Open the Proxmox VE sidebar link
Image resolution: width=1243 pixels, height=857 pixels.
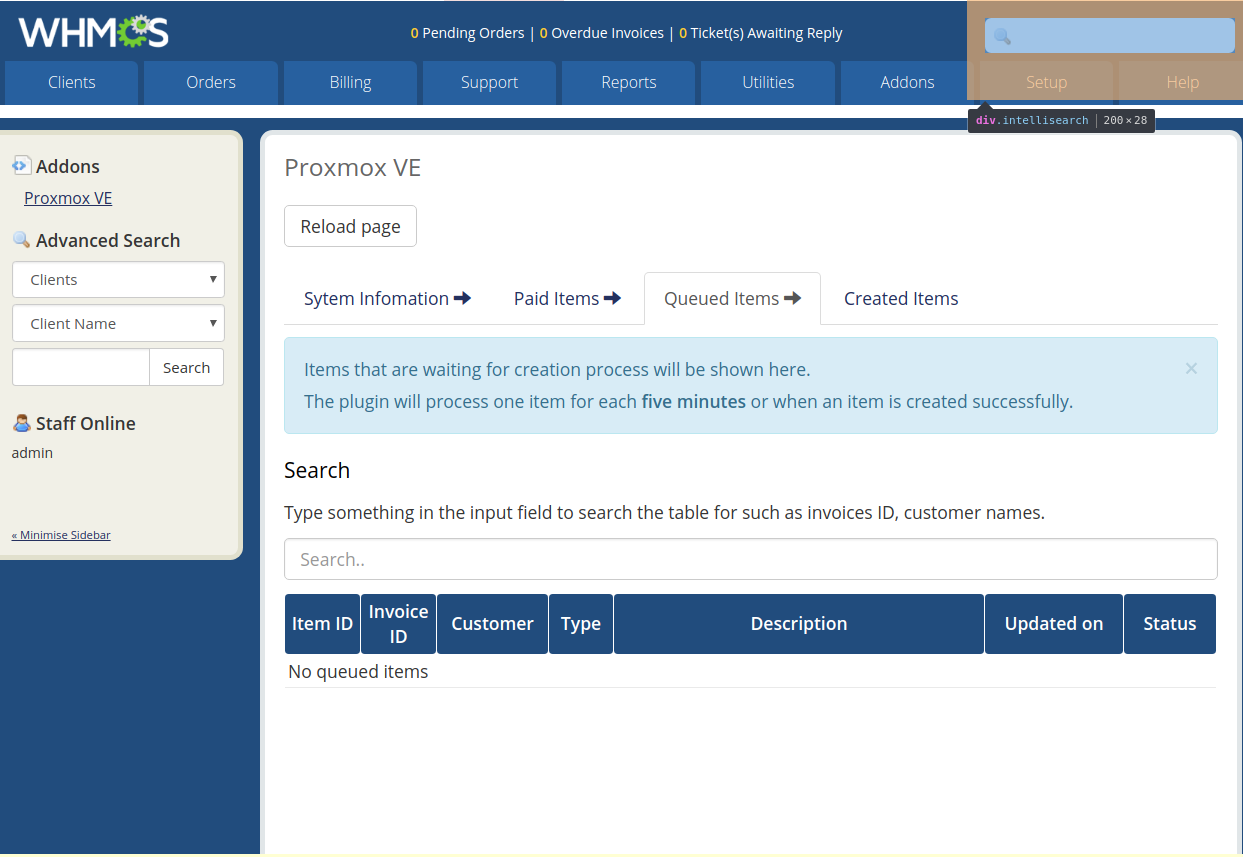(68, 198)
